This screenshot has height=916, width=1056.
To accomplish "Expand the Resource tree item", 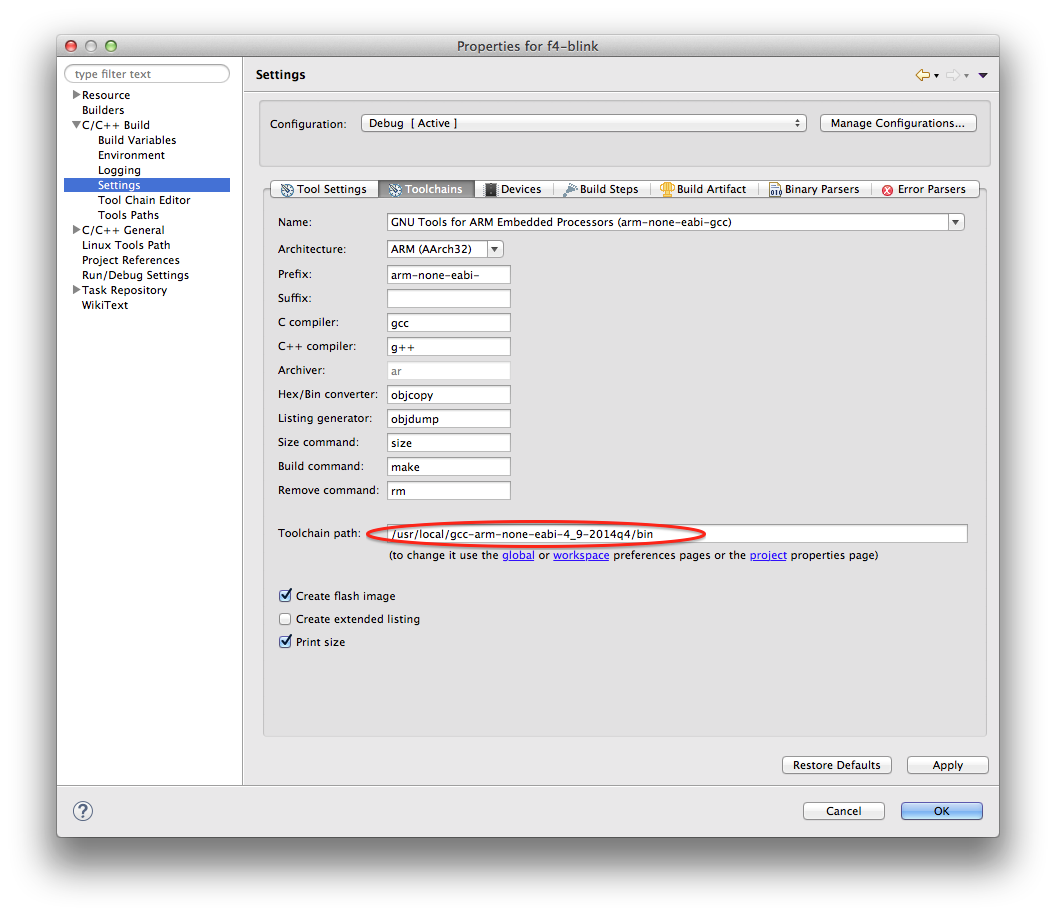I will tap(75, 94).
